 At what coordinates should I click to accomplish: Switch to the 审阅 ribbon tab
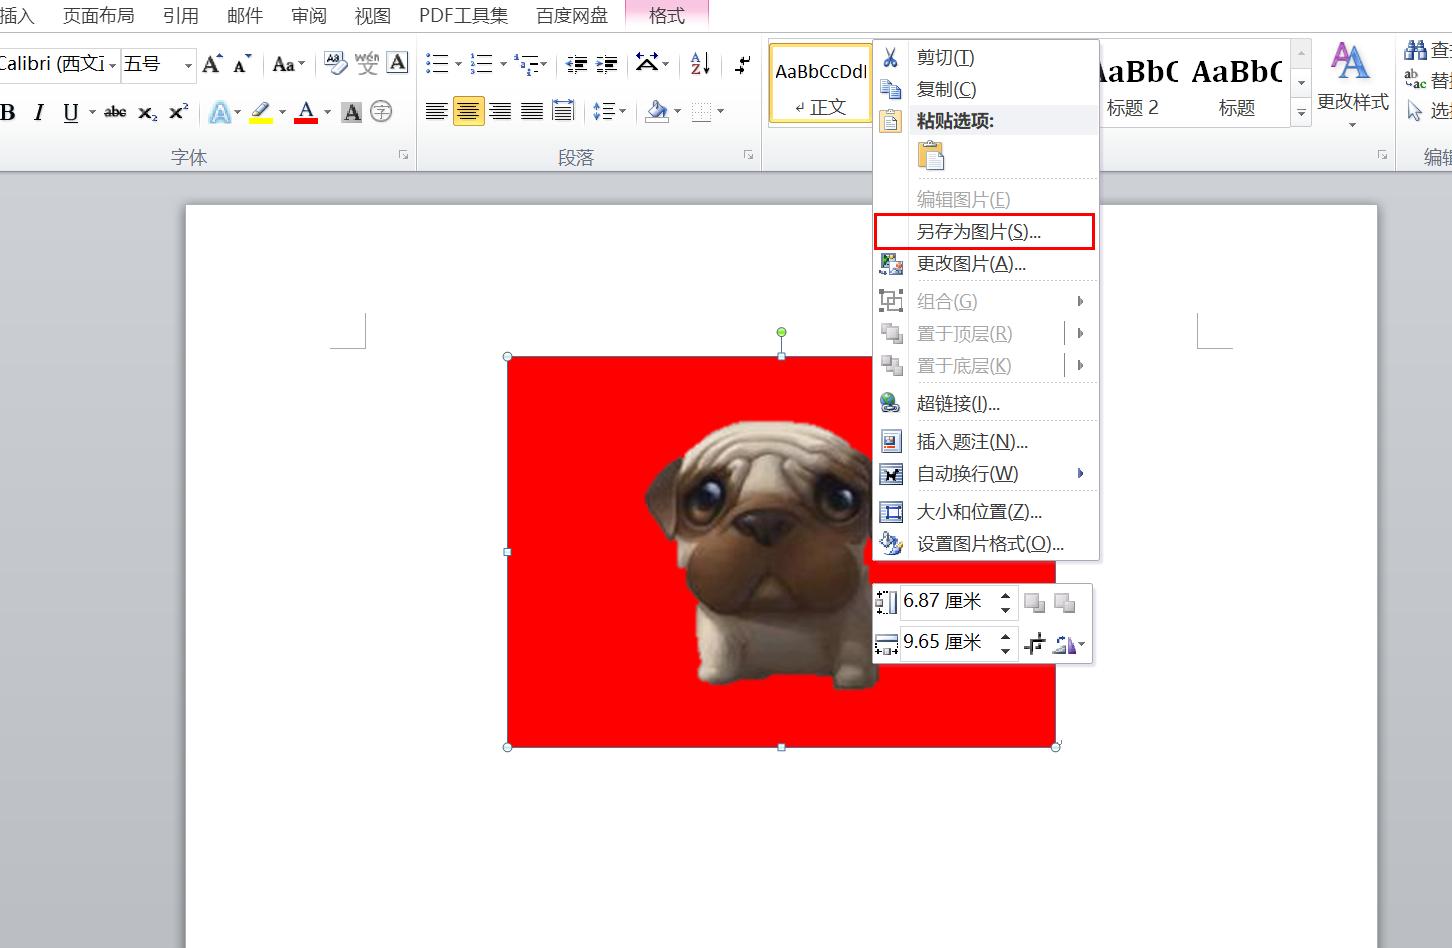[309, 15]
